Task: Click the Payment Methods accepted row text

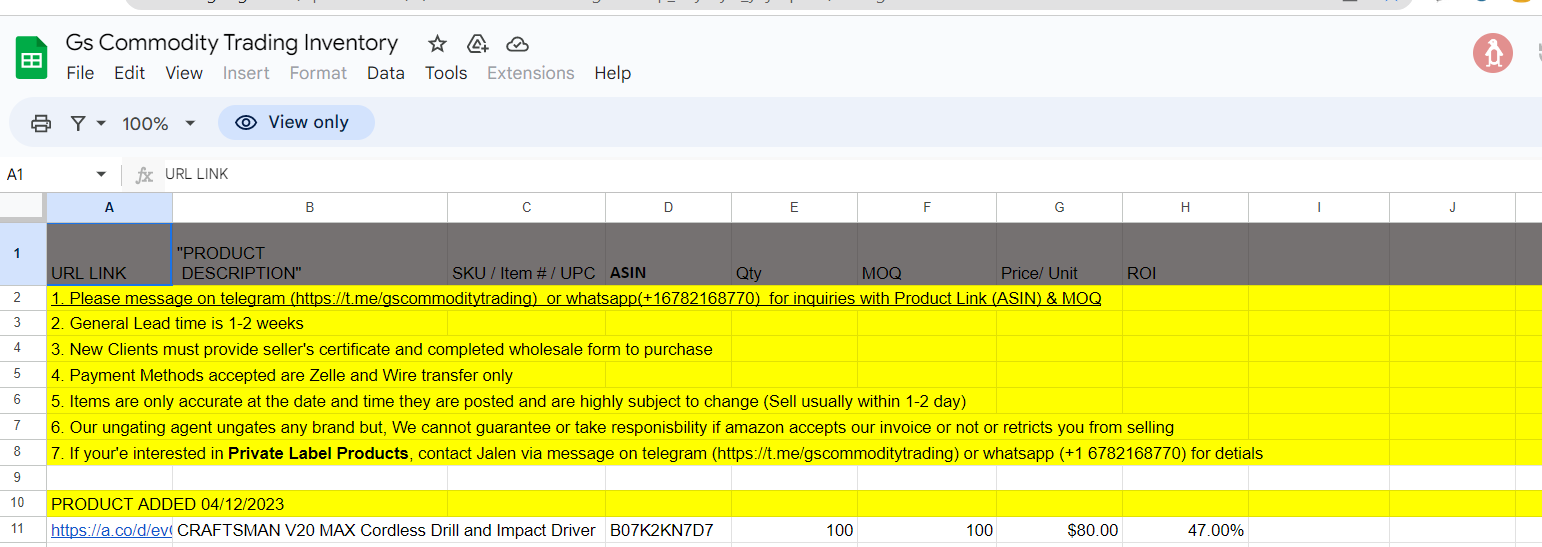Action: tap(281, 376)
